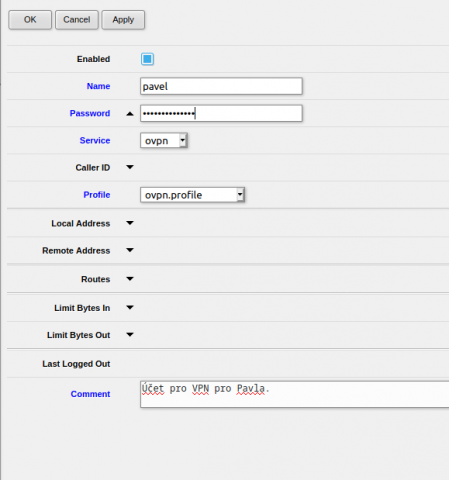
Task: Expand the Limit Bytes Out field
Action: 130,335
